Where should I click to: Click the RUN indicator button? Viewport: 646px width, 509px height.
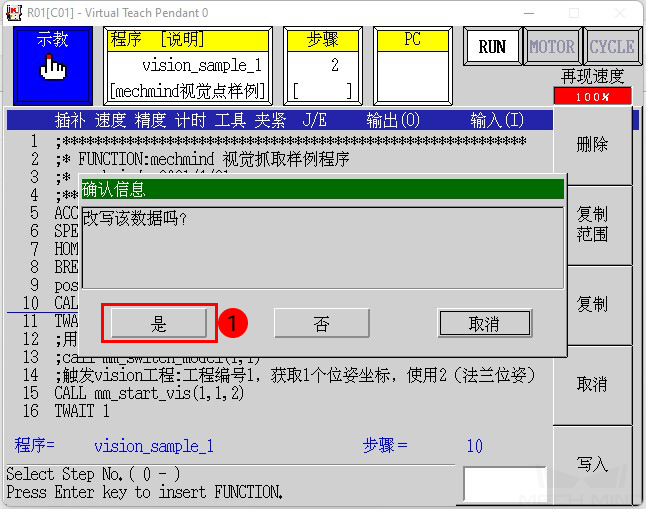tap(492, 47)
